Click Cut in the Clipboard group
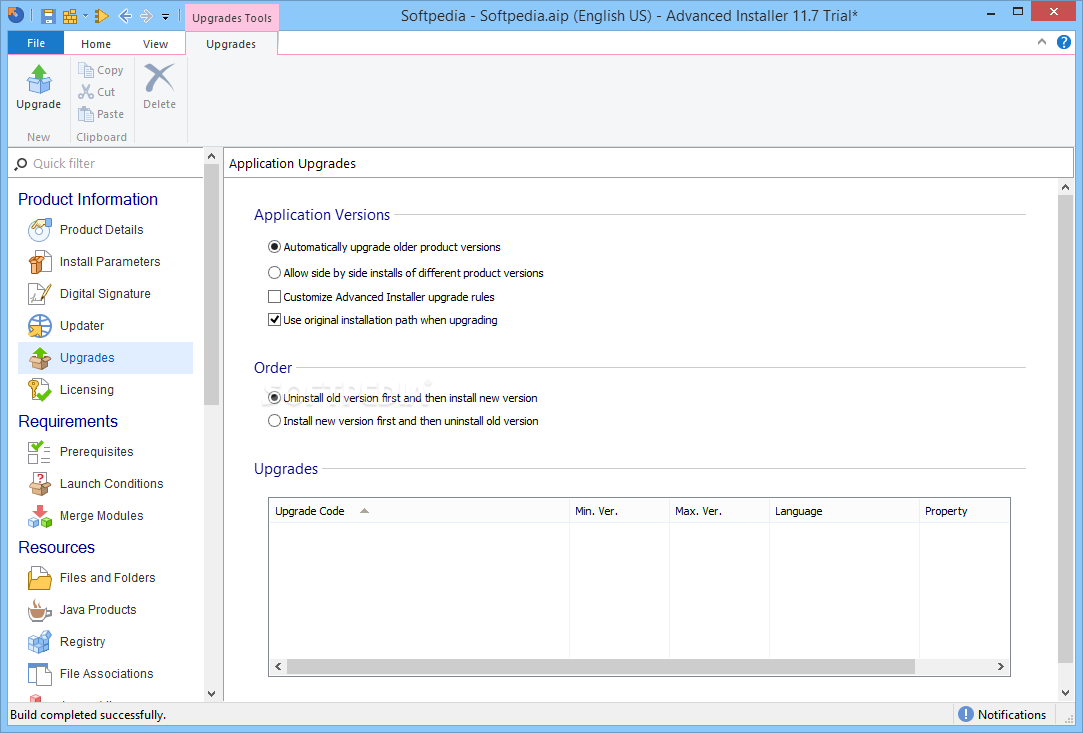The height and width of the screenshot is (733, 1083). [97, 92]
